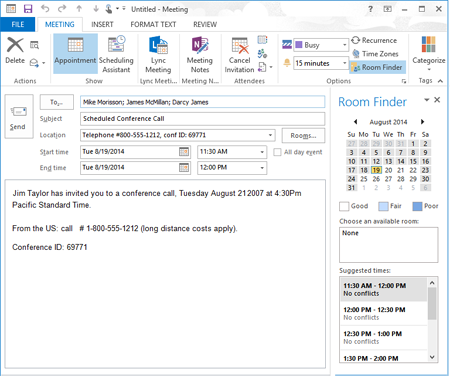
Task: Create a Lync Meeting
Action: (158, 53)
